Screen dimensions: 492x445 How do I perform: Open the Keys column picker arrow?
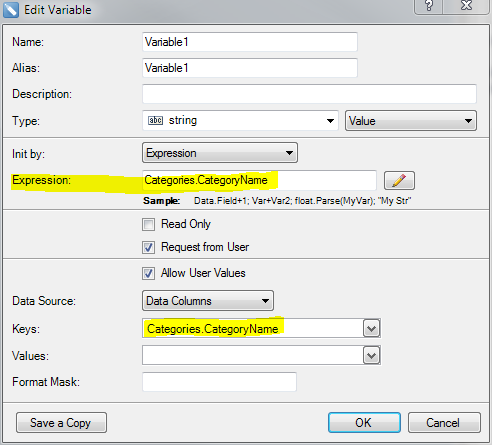(371, 329)
